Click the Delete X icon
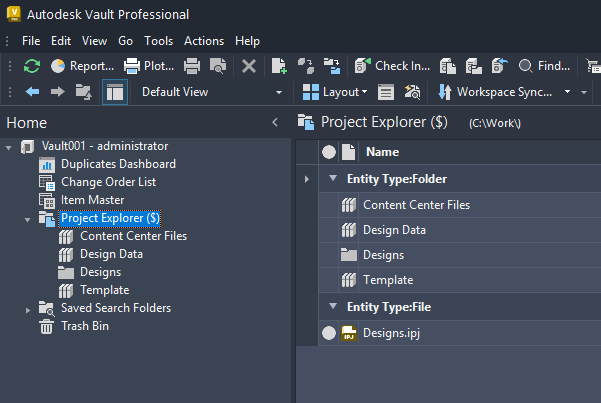 point(249,66)
